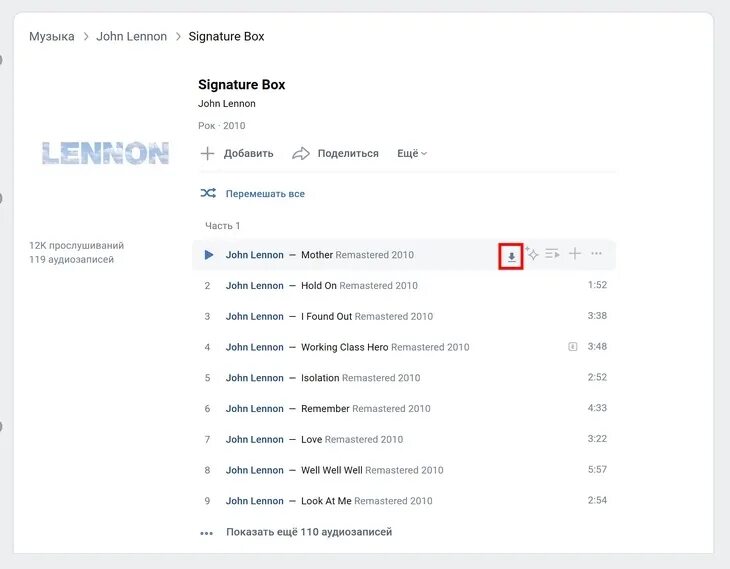This screenshot has width=730, height=569.
Task: Play the Mother track
Action: pos(209,255)
